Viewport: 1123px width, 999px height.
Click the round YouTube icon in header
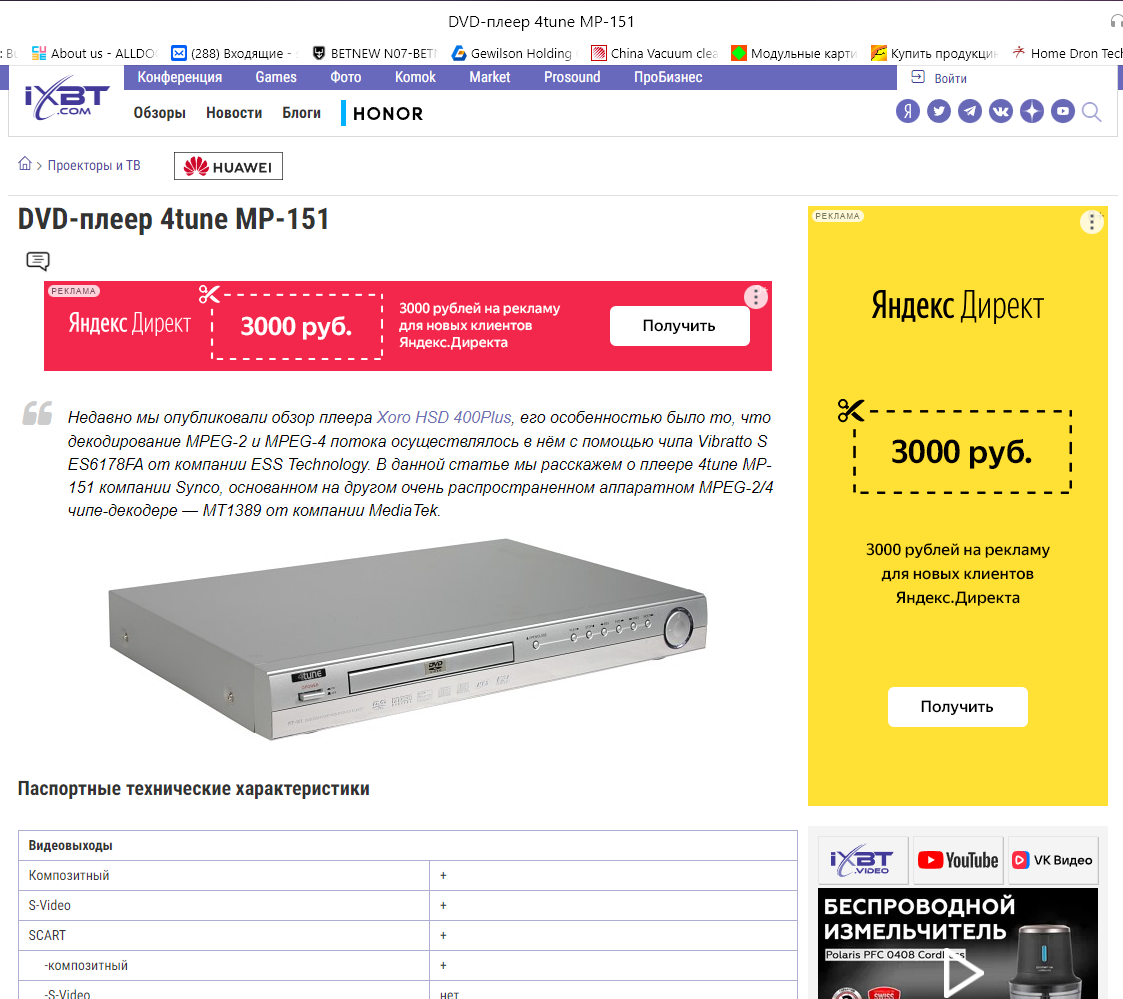click(1063, 112)
